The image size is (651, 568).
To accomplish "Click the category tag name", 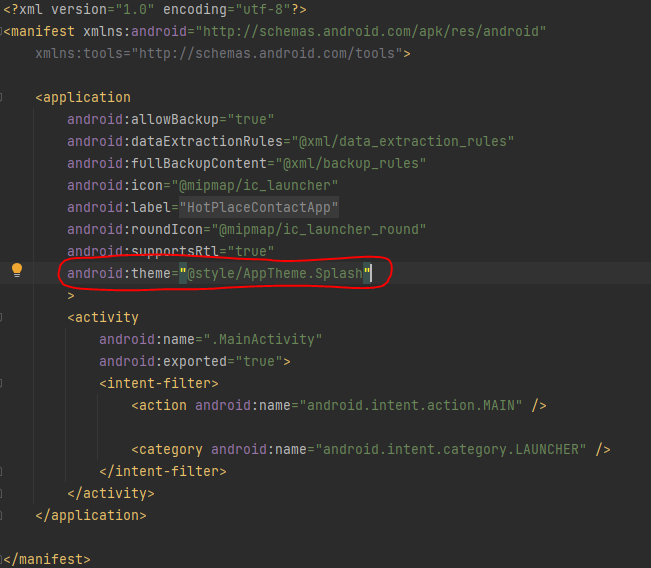I will click(171, 450).
